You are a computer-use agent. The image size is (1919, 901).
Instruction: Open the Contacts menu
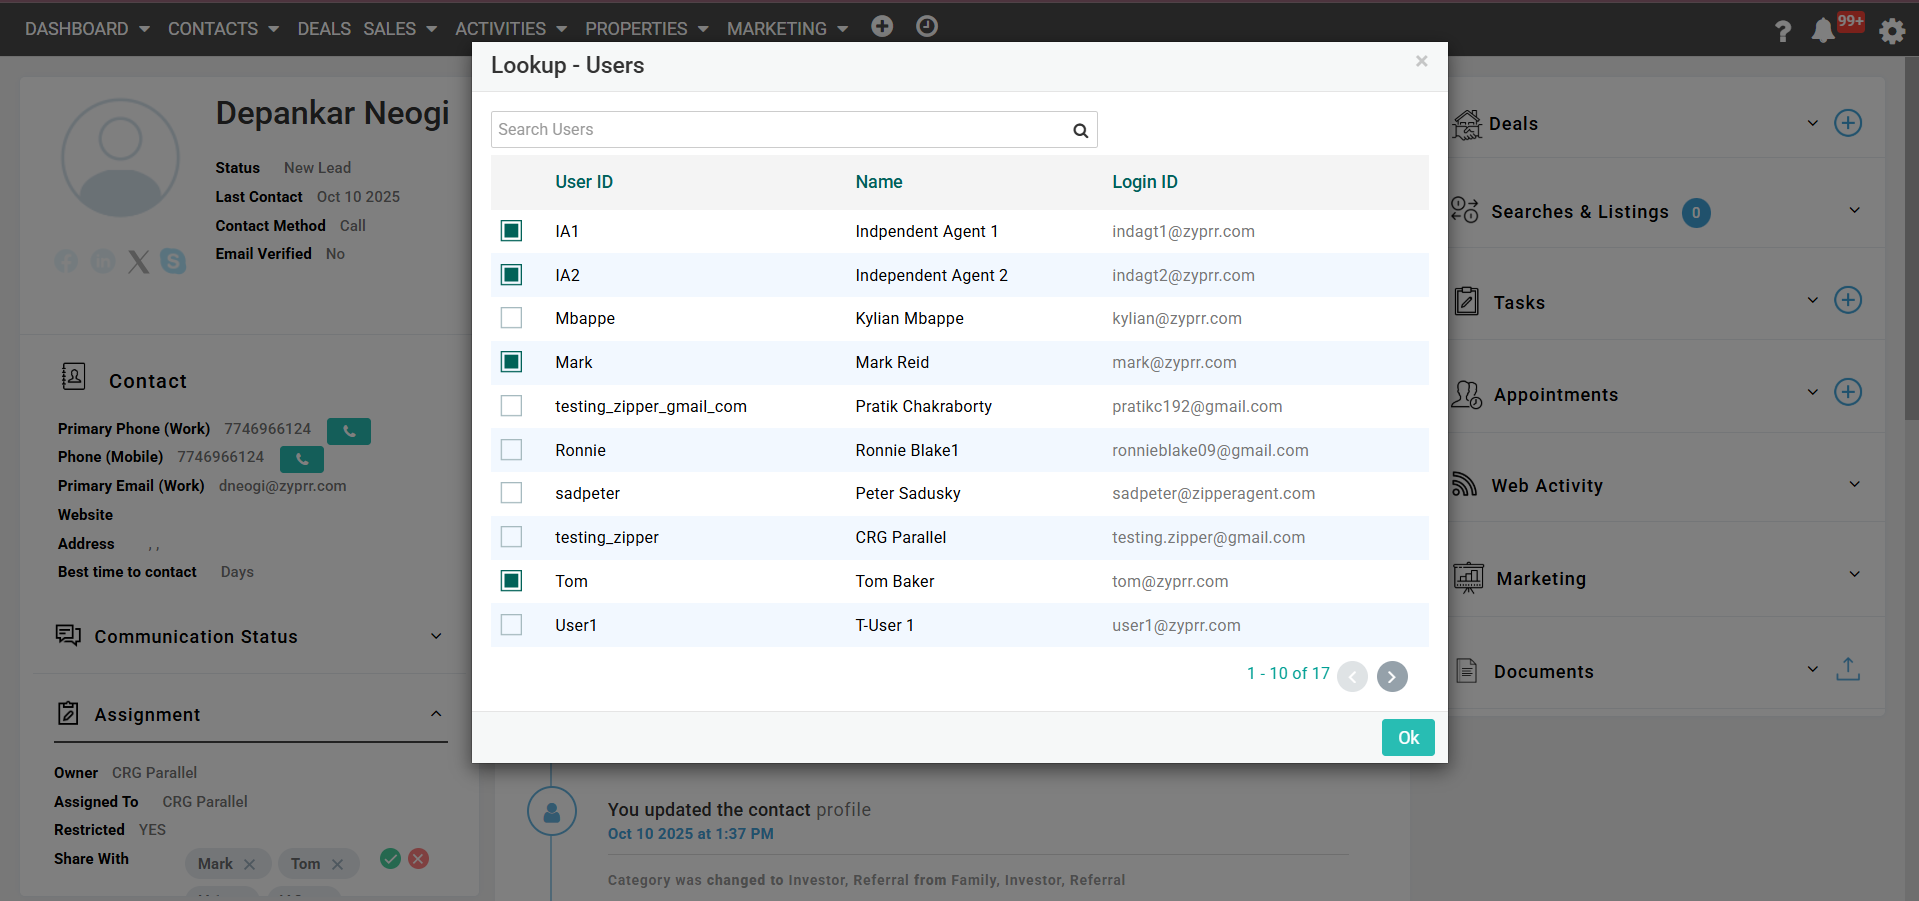click(222, 29)
